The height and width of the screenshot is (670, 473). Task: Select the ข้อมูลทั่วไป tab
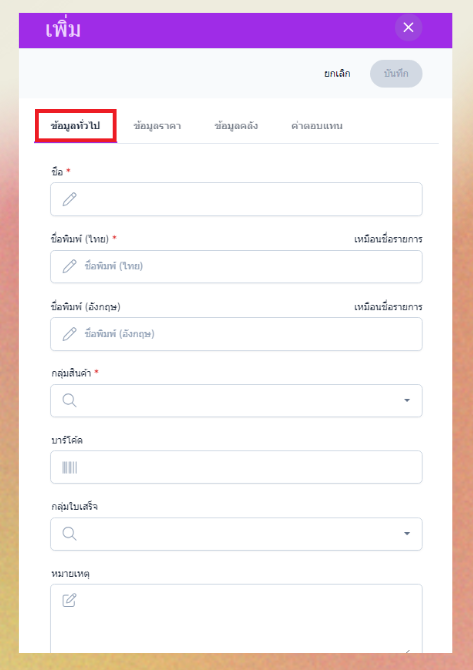coord(75,126)
